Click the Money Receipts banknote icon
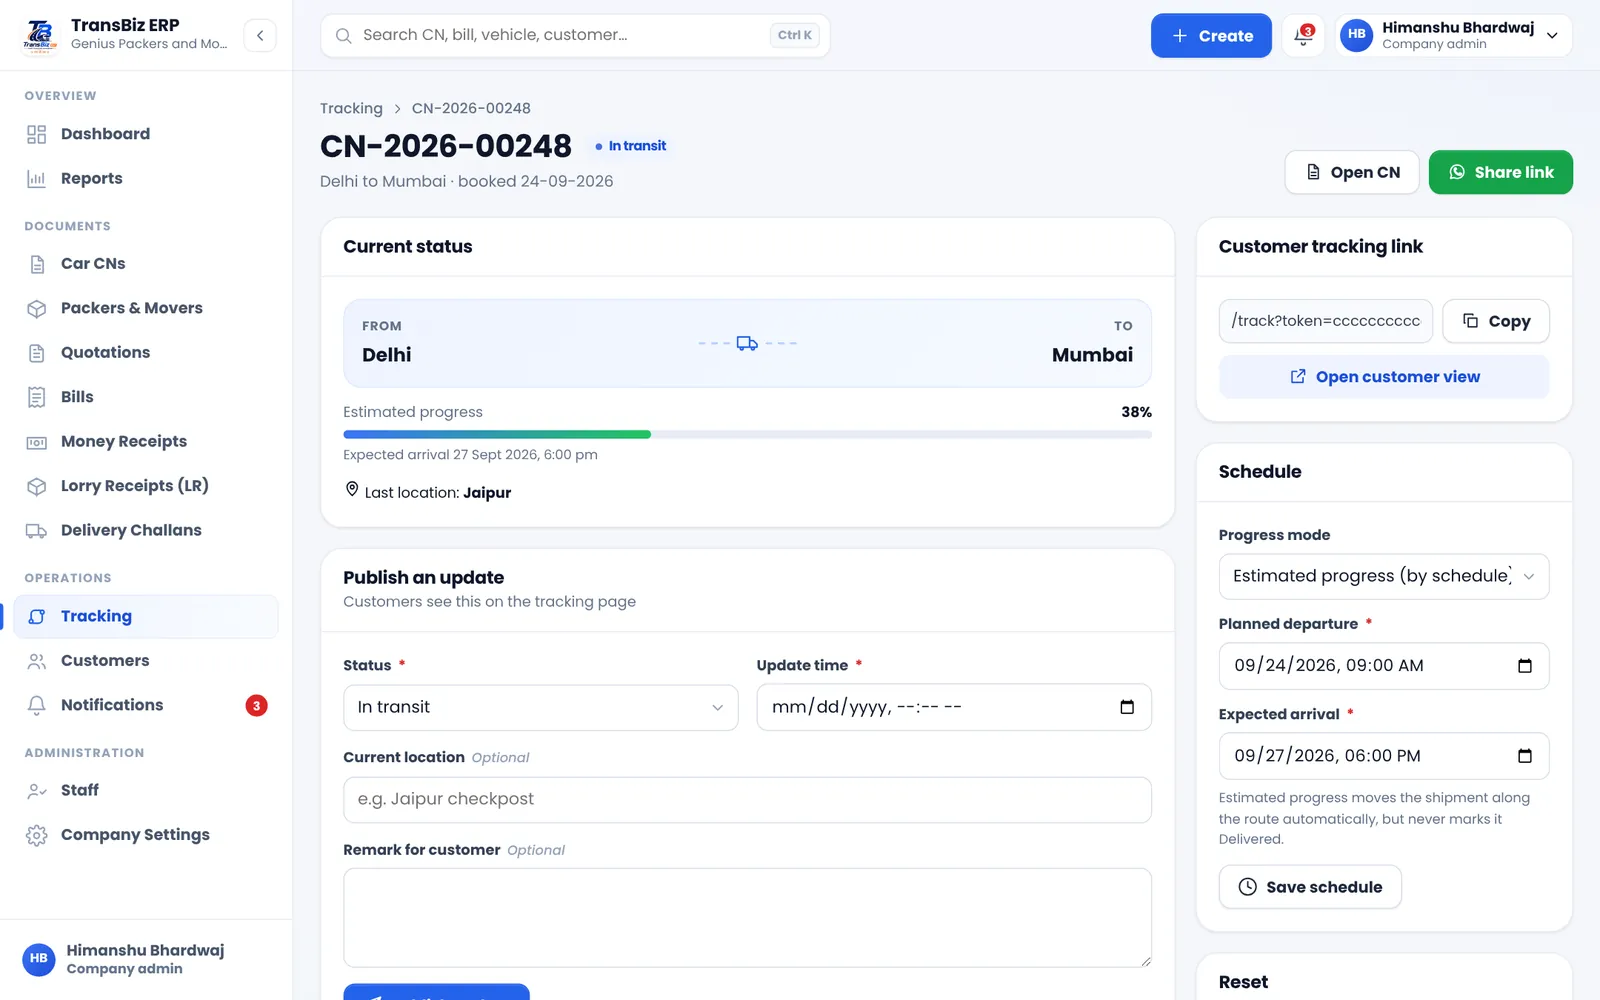 (x=37, y=442)
